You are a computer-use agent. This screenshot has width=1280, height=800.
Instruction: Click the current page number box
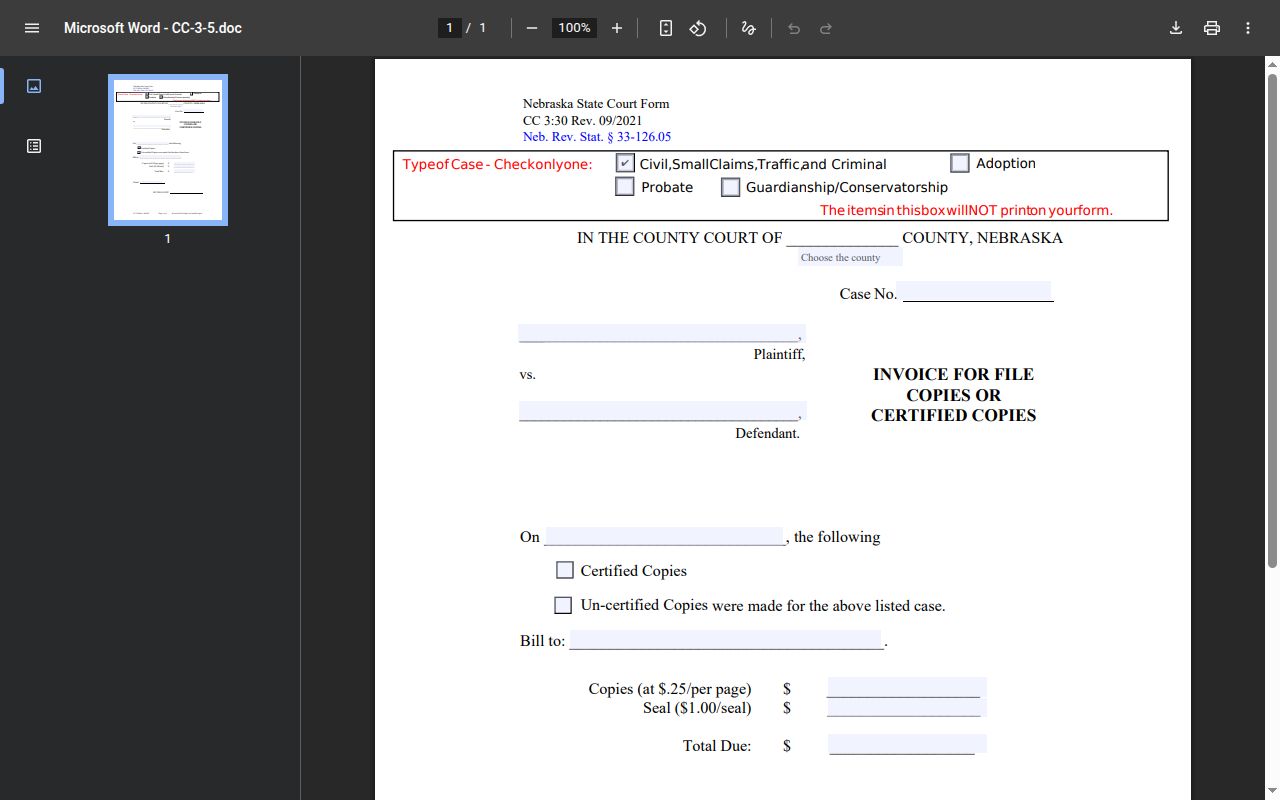pos(450,28)
